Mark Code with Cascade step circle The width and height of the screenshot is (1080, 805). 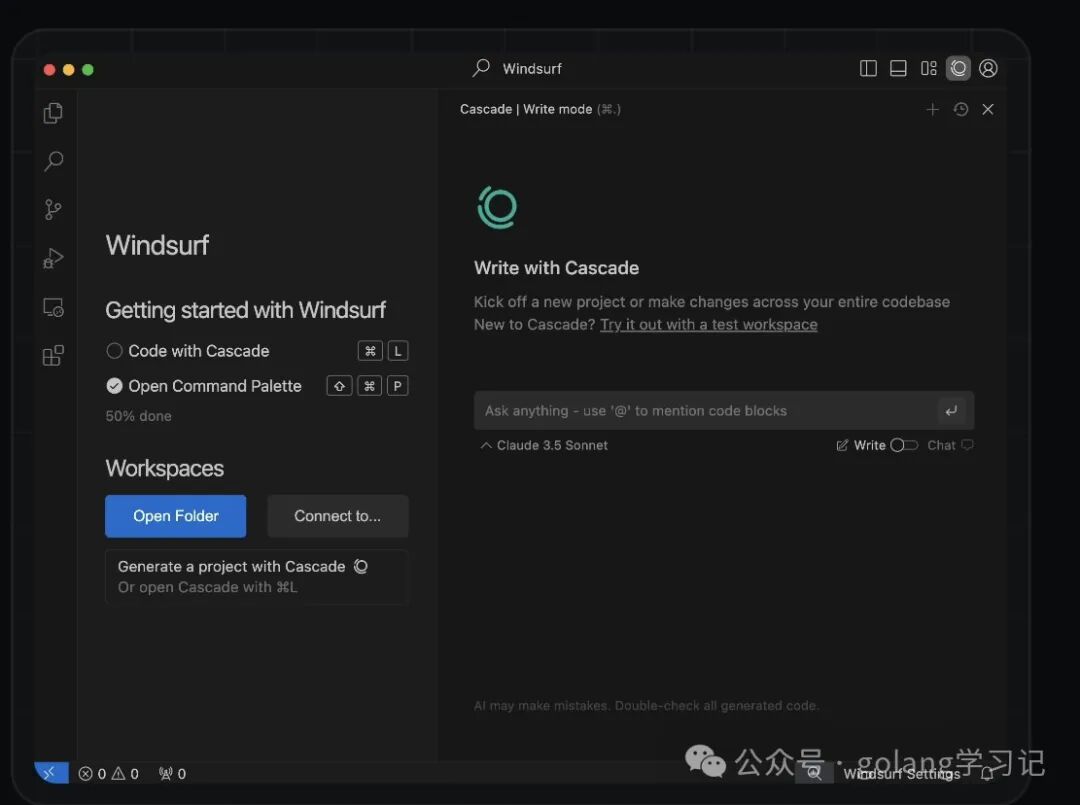pos(114,351)
